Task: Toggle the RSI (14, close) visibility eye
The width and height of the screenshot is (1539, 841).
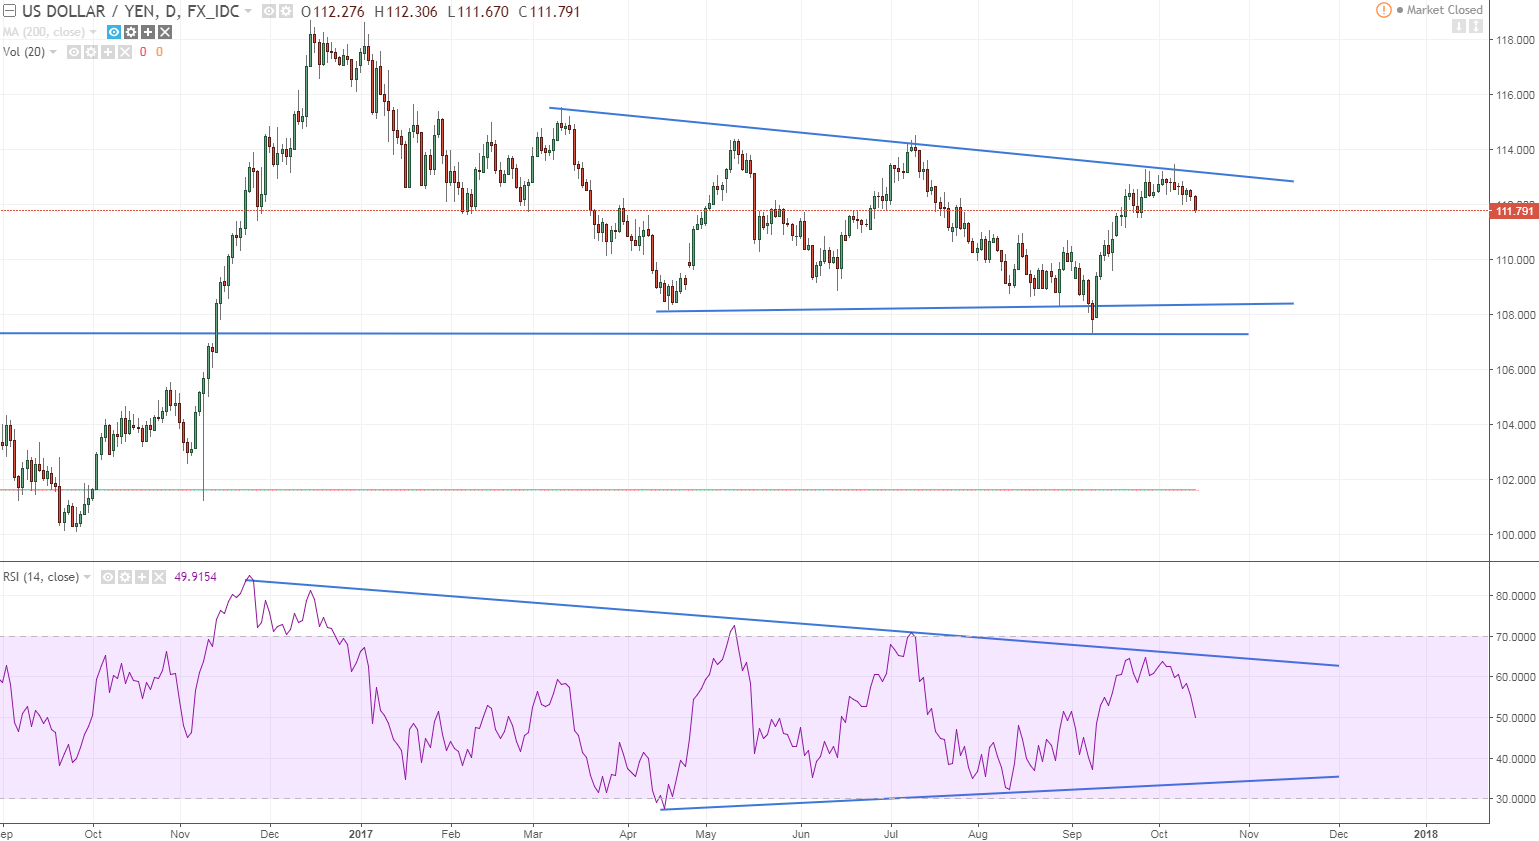Action: [x=108, y=577]
